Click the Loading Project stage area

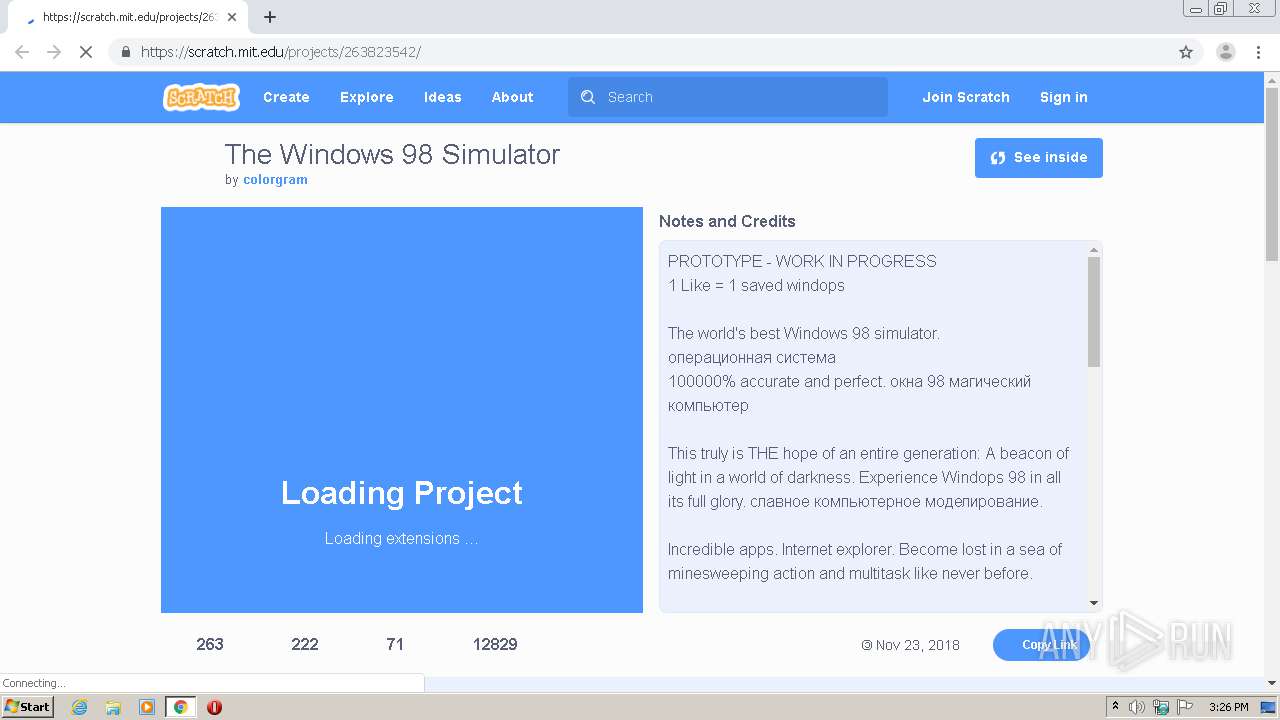pos(402,410)
